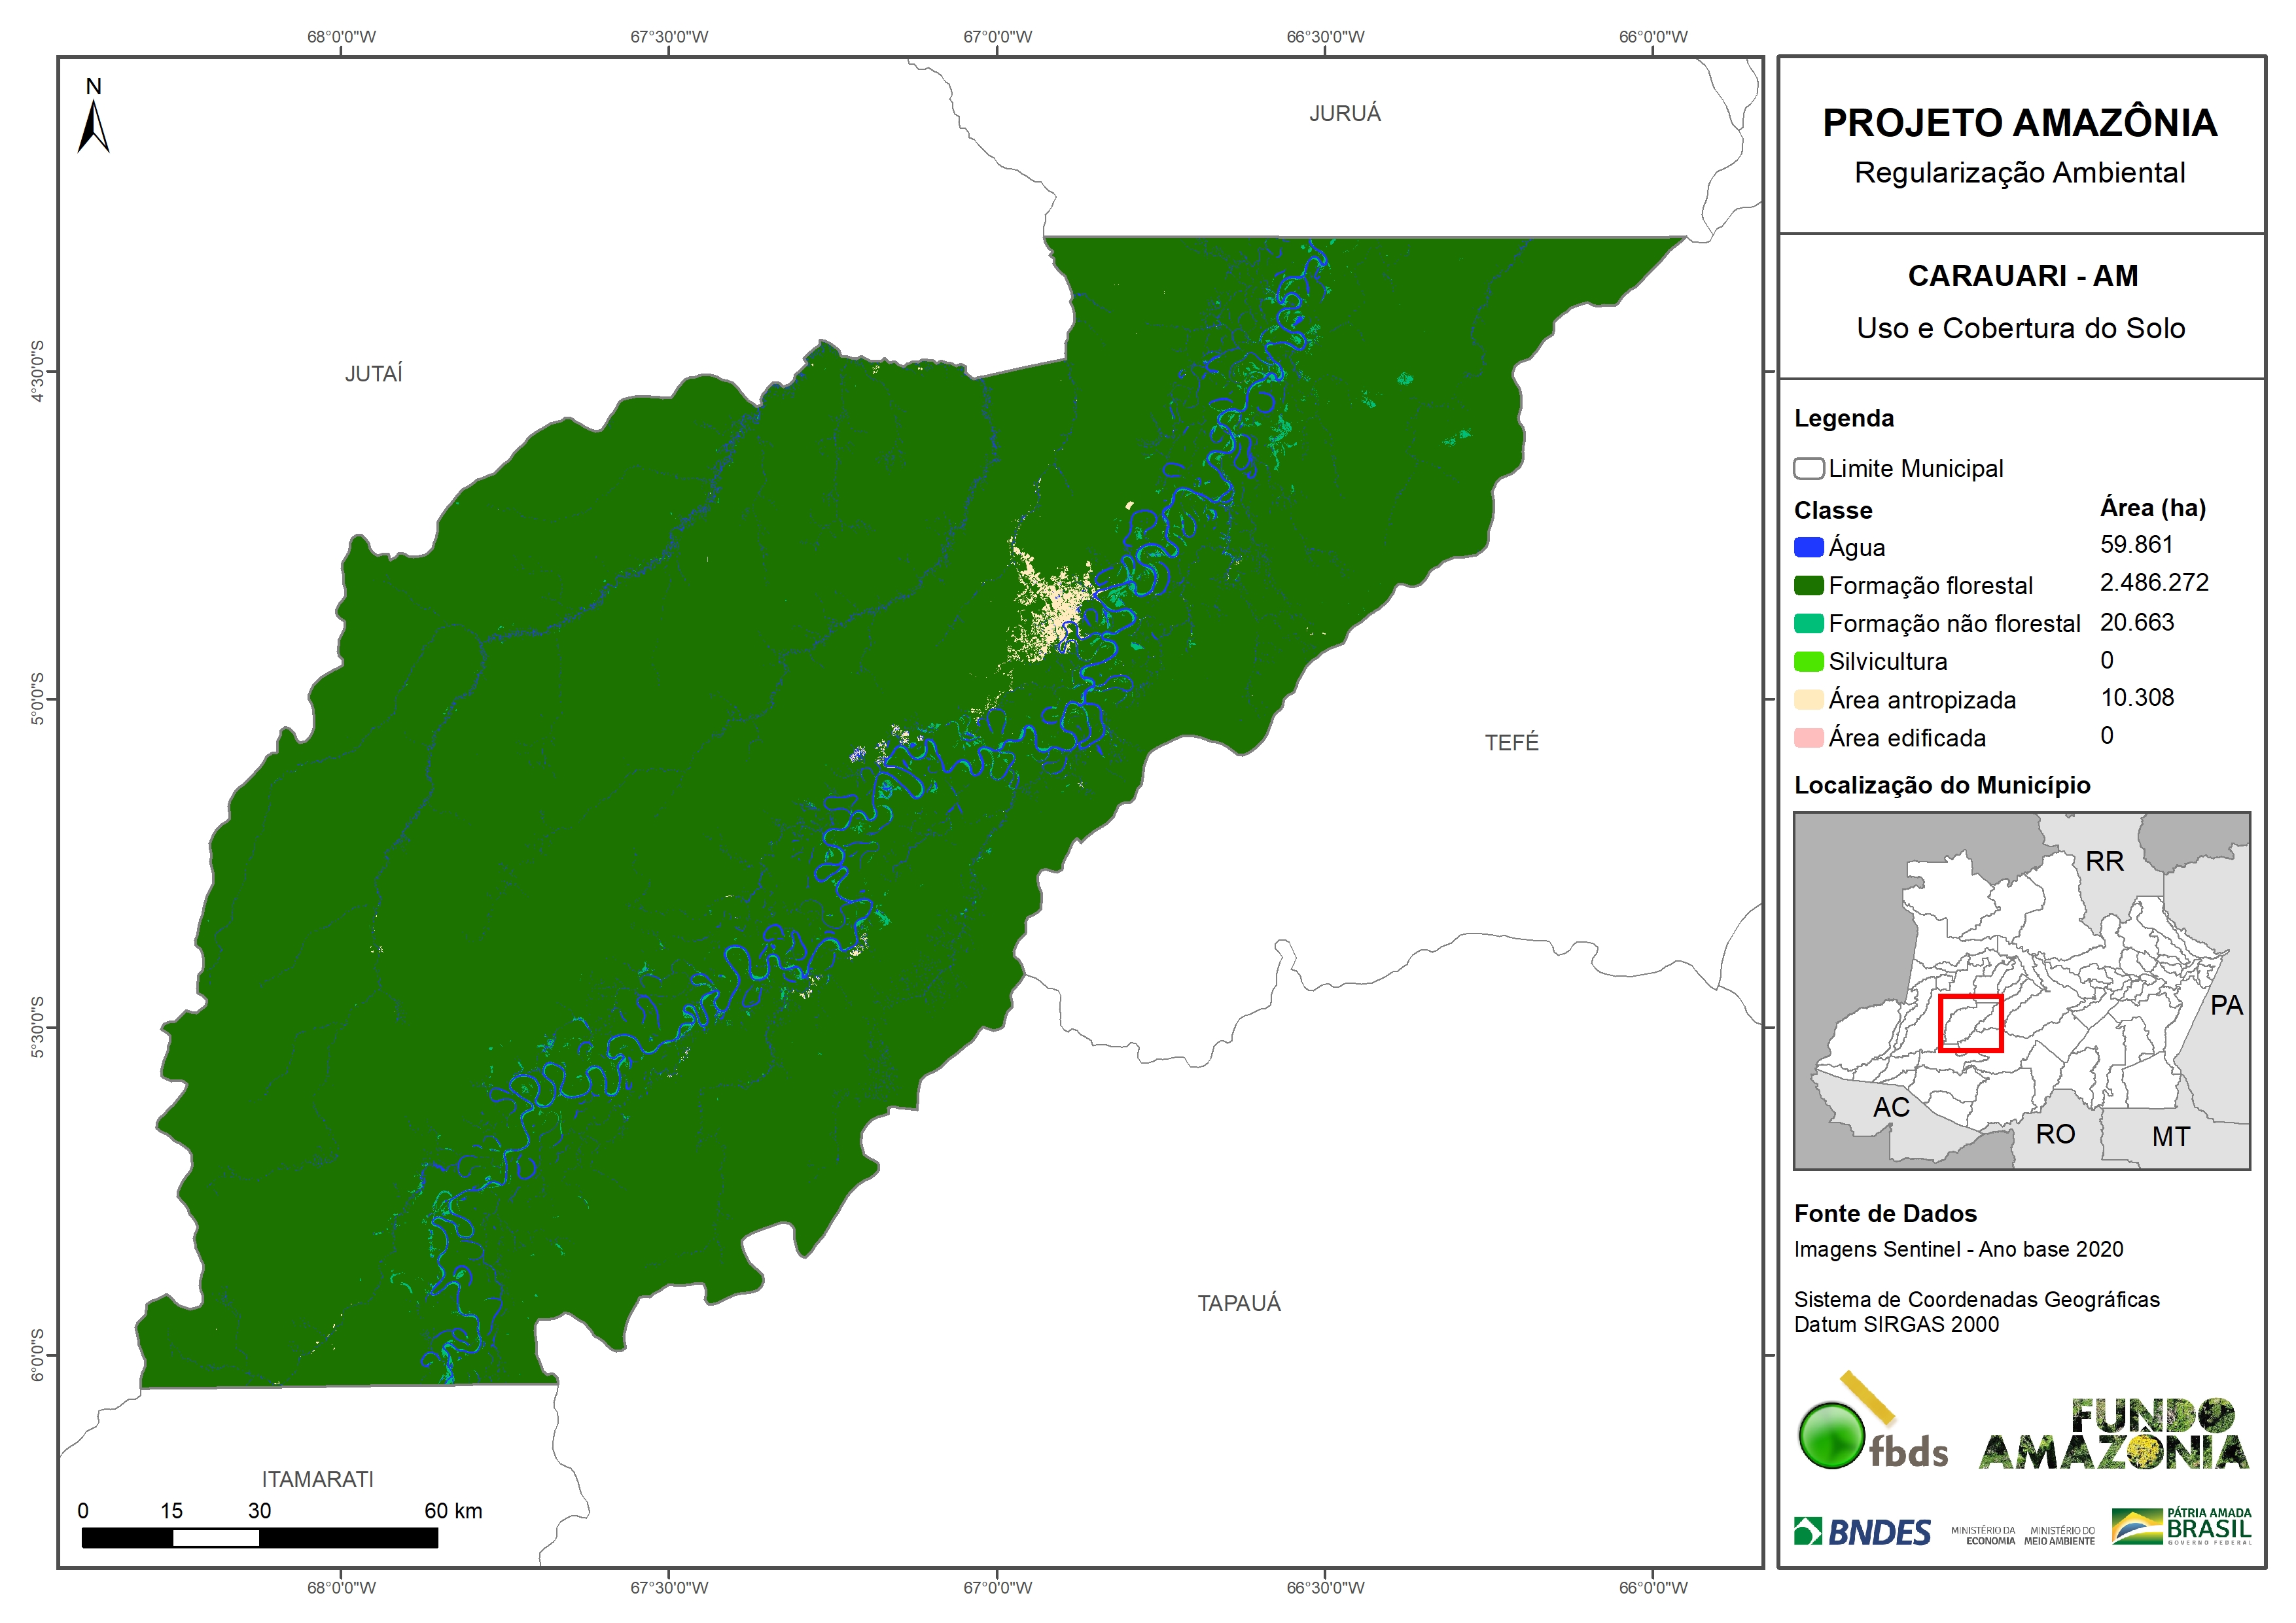Click the TEFÉ municipality label
The height and width of the screenshot is (1623, 2296).
click(1511, 743)
